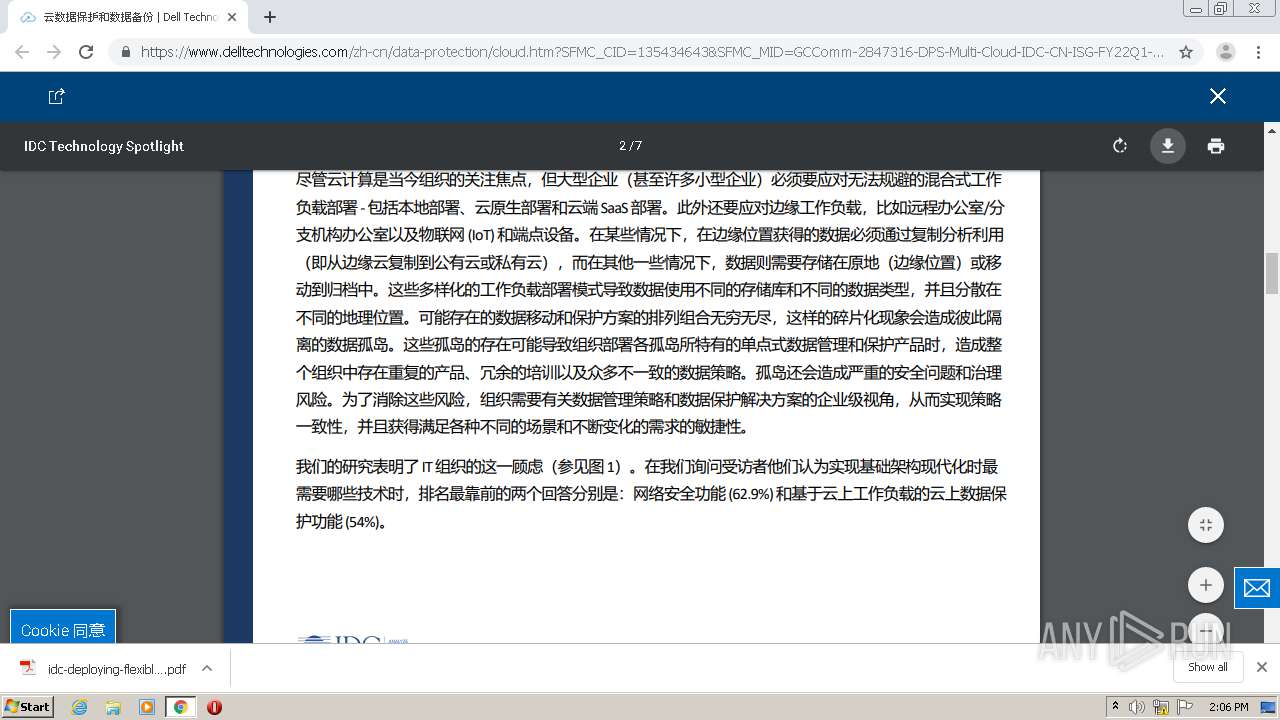The height and width of the screenshot is (720, 1280).
Task: Download the PDF document
Action: pyautogui.click(x=1167, y=146)
